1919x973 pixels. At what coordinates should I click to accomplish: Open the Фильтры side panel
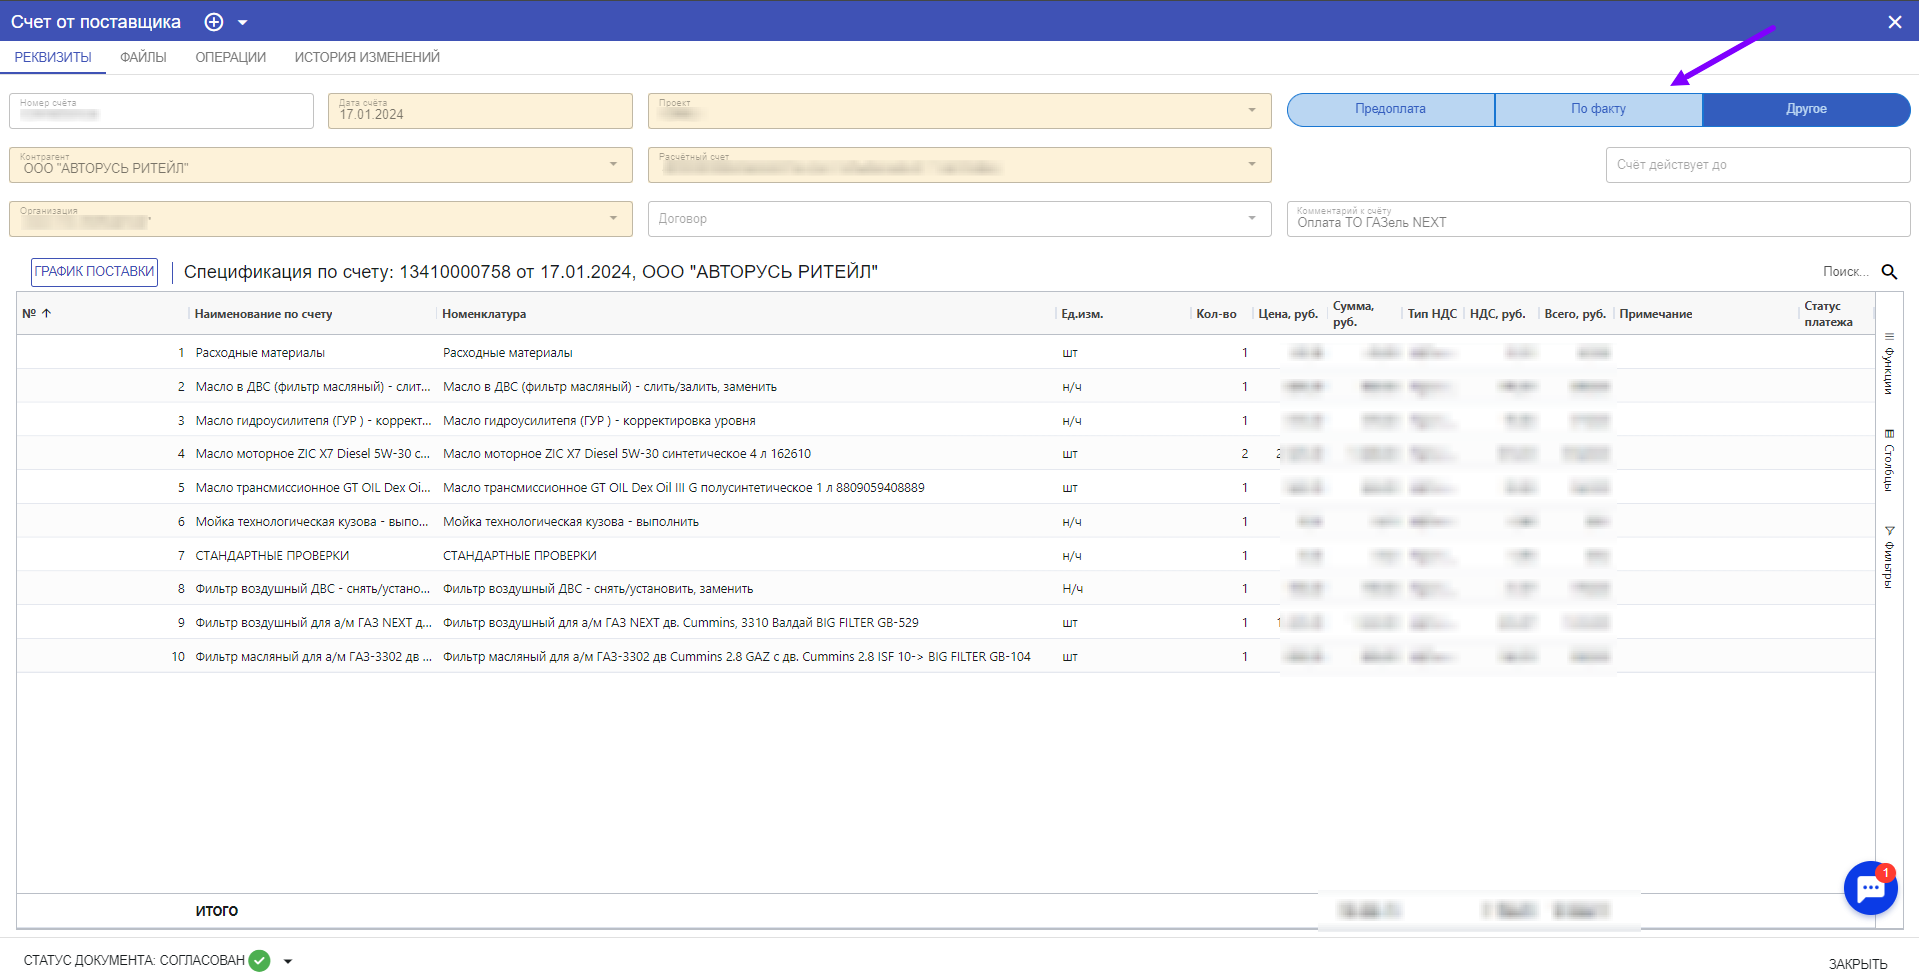(x=1889, y=558)
